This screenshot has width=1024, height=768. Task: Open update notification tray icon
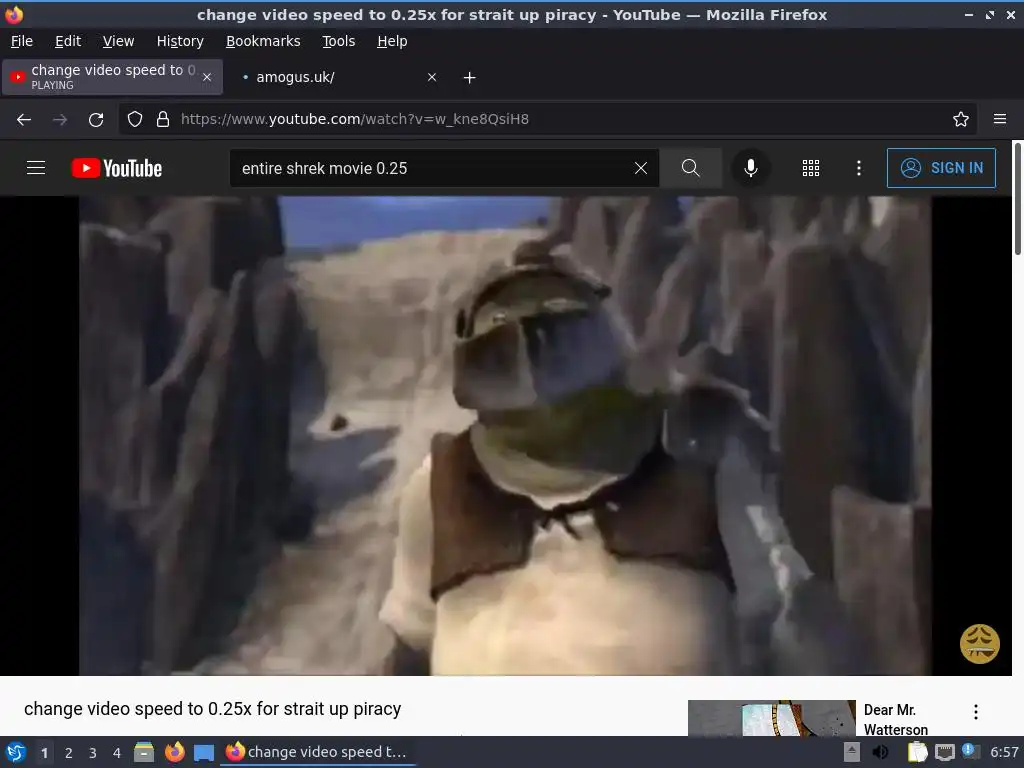click(x=970, y=751)
